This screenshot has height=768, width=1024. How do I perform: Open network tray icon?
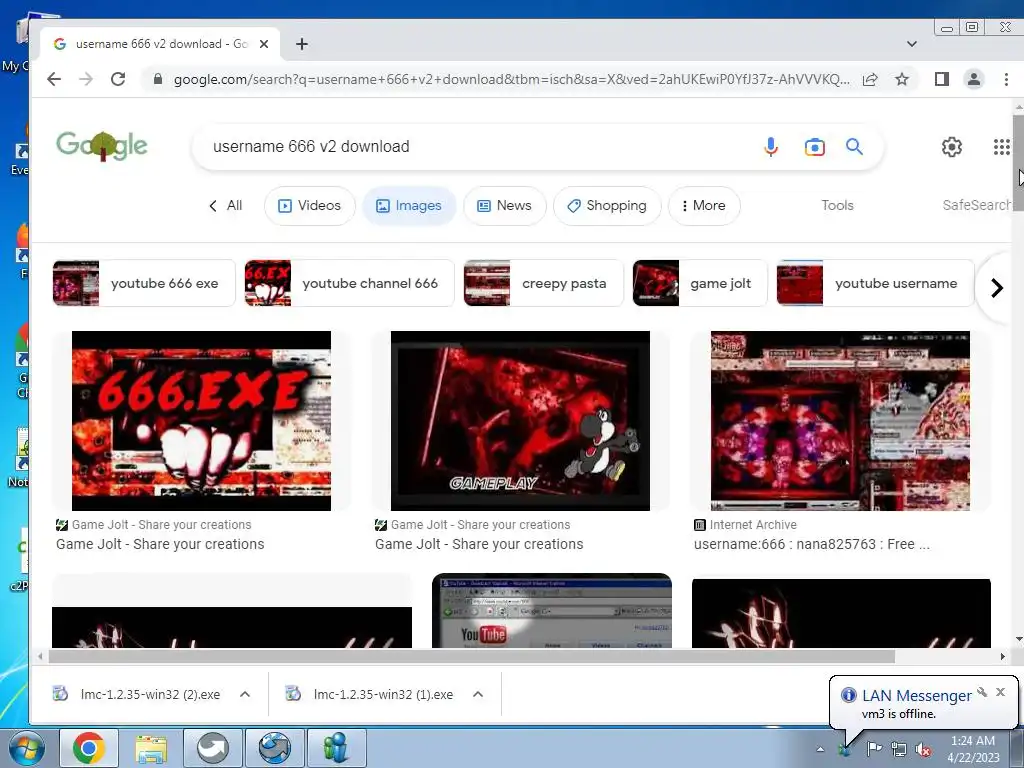tap(899, 749)
